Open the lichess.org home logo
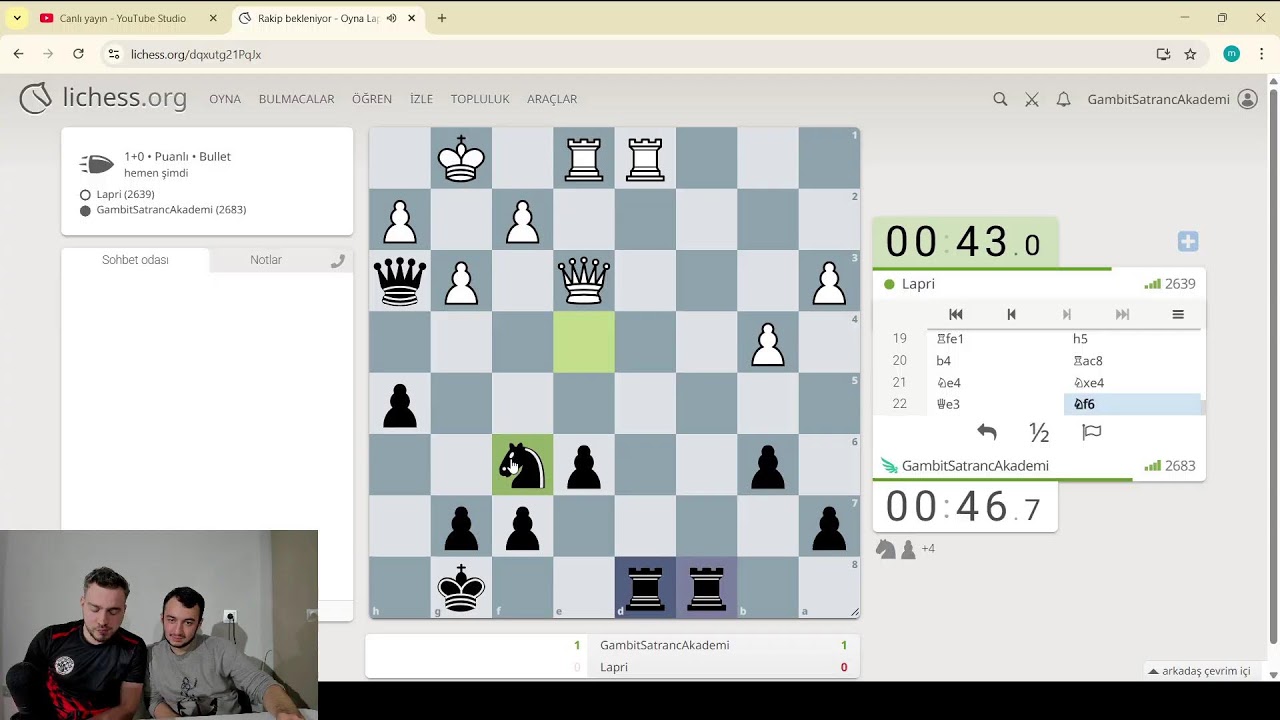Screen dimensions: 1280x720 coord(103,98)
